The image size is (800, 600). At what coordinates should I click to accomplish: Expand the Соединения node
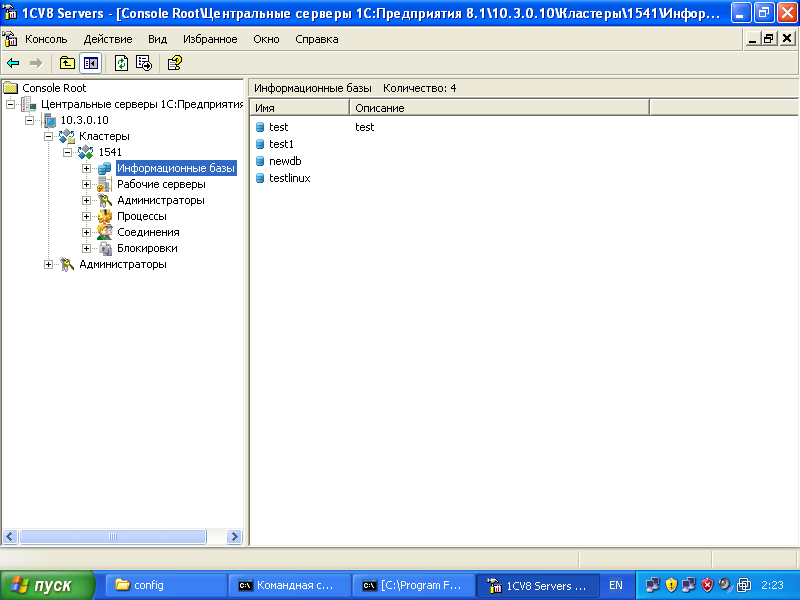click(x=86, y=232)
